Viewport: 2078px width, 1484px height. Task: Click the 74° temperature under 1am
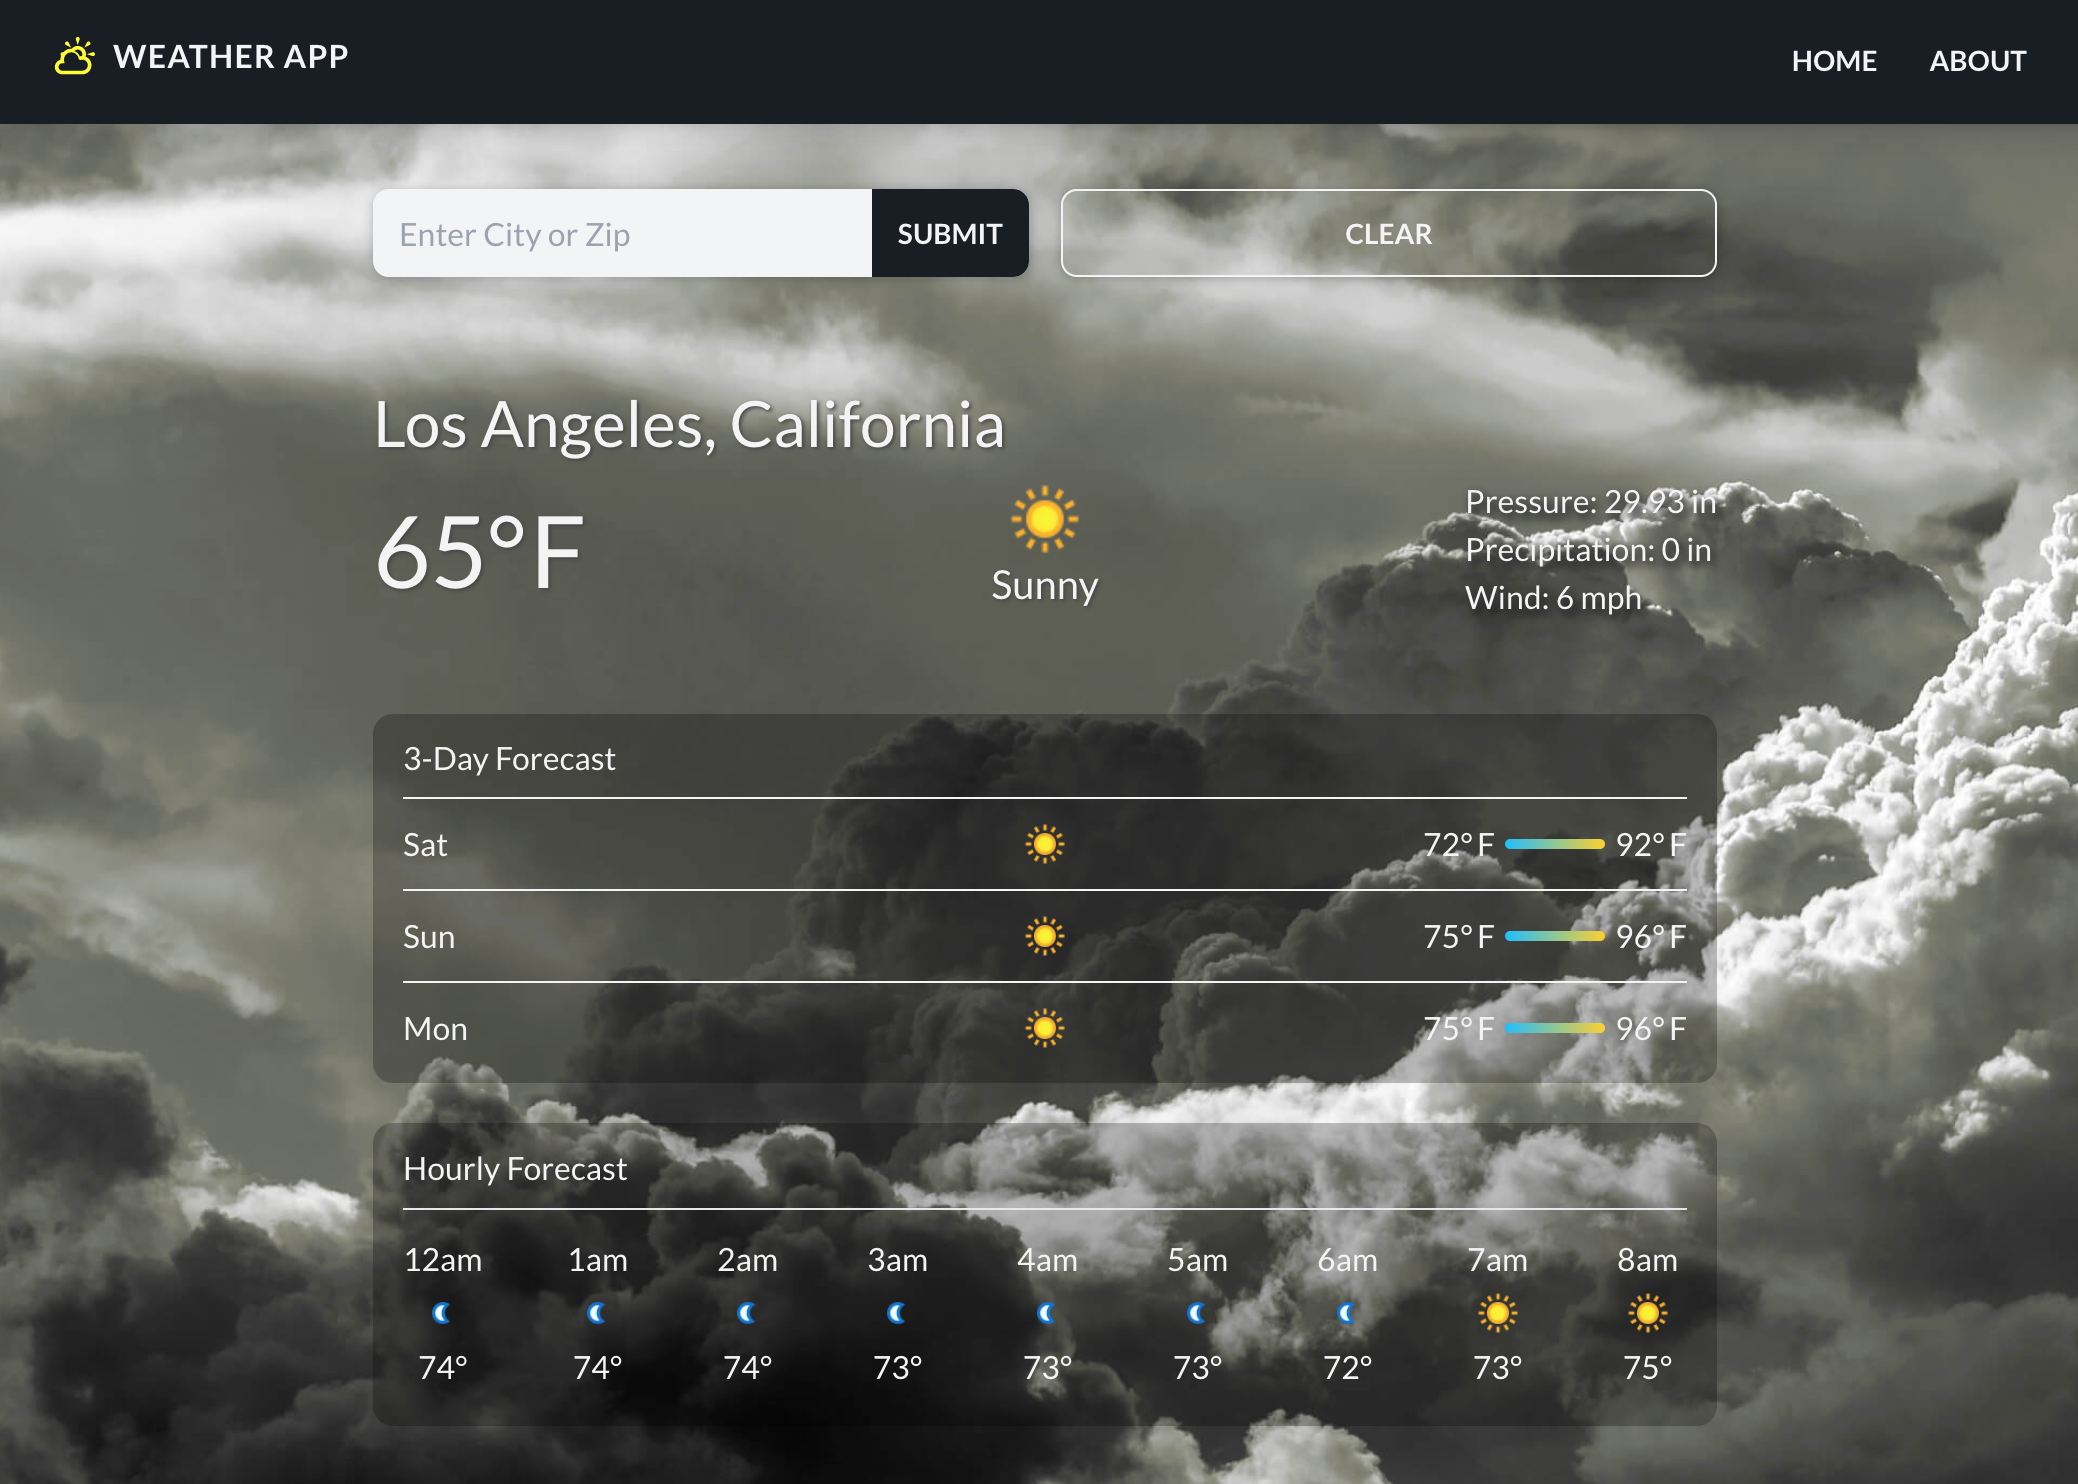tap(597, 1367)
